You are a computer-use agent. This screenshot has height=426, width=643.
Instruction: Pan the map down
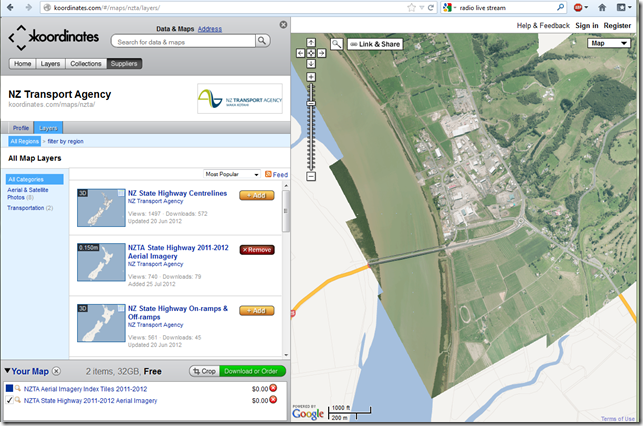coord(311,64)
